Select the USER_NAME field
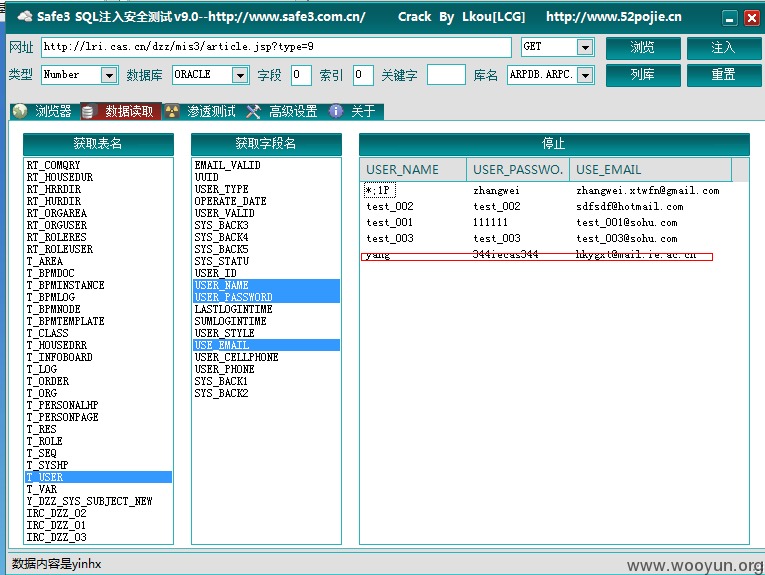The image size is (765, 575). [x=266, y=285]
